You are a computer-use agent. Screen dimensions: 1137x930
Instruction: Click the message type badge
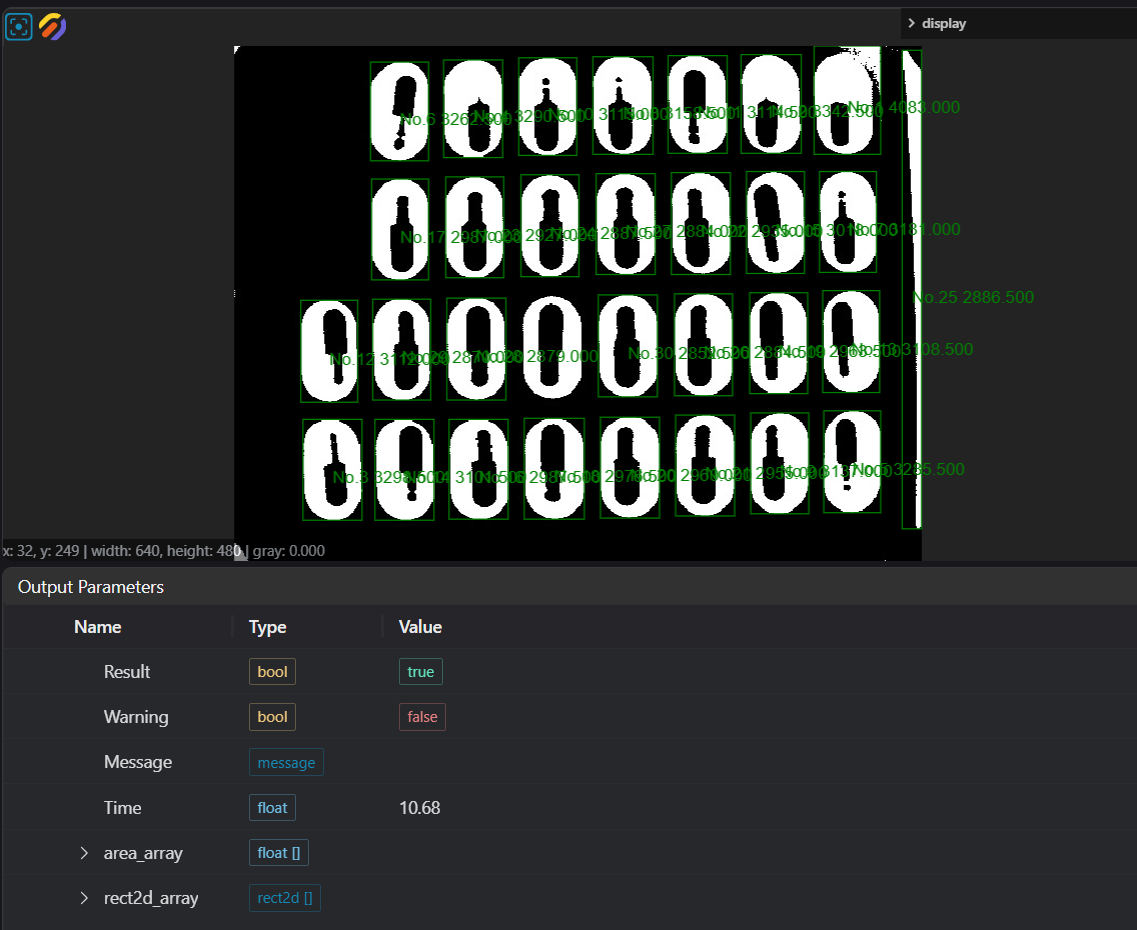286,763
